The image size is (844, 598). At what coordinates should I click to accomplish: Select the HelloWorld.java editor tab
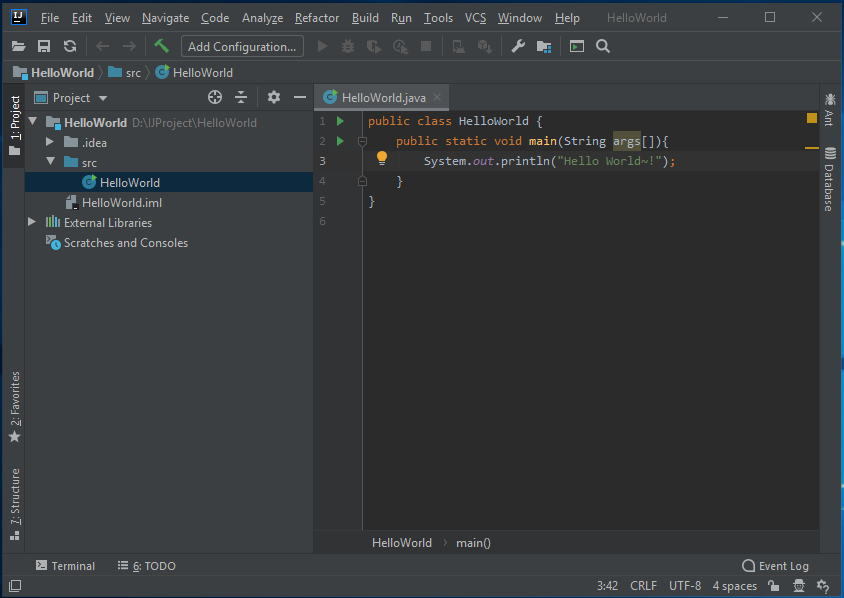coord(383,97)
